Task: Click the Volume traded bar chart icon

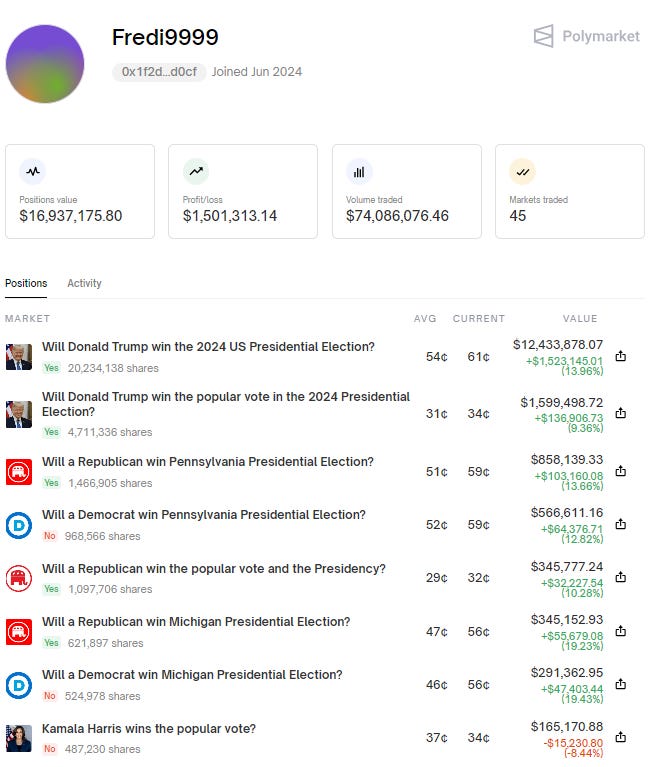Action: [x=360, y=172]
